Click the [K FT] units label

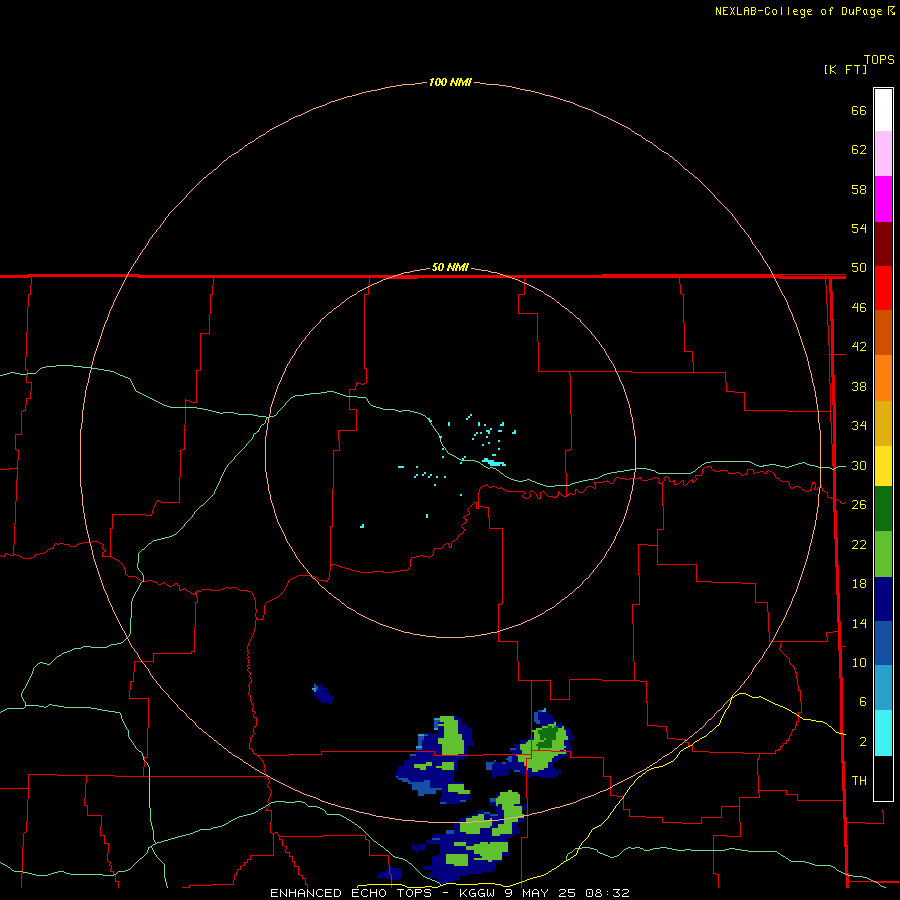[845, 69]
